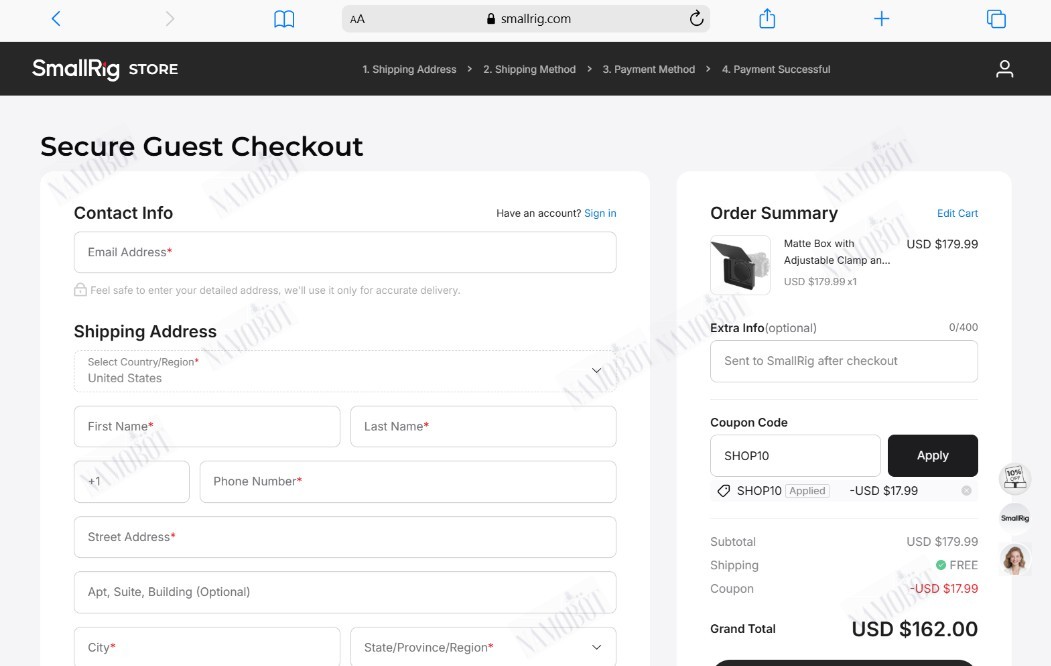1051x666 pixels.
Task: Focus the City field
Action: (x=207, y=647)
